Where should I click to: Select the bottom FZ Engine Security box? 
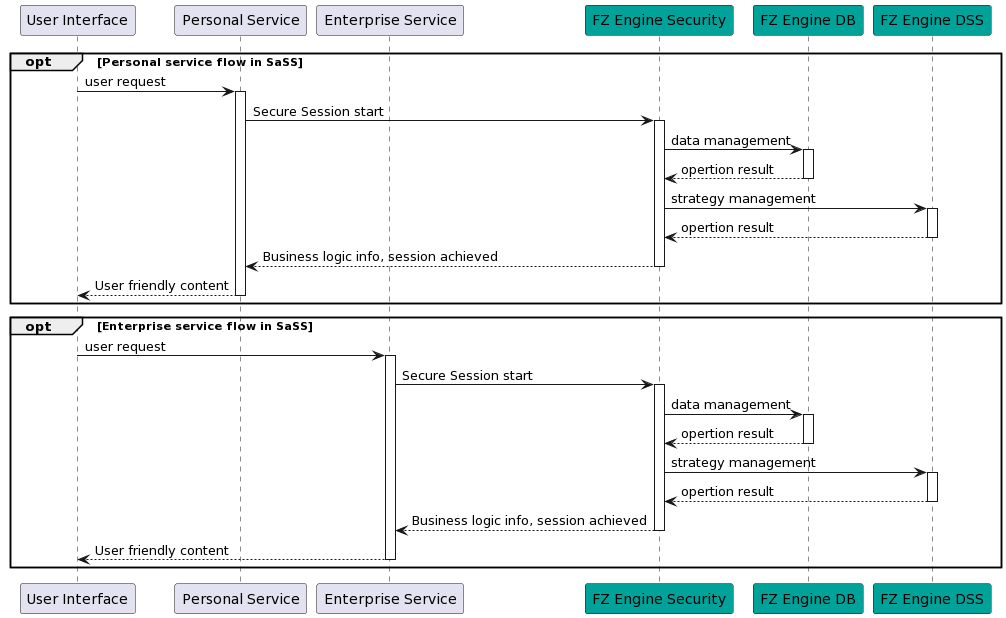659,599
